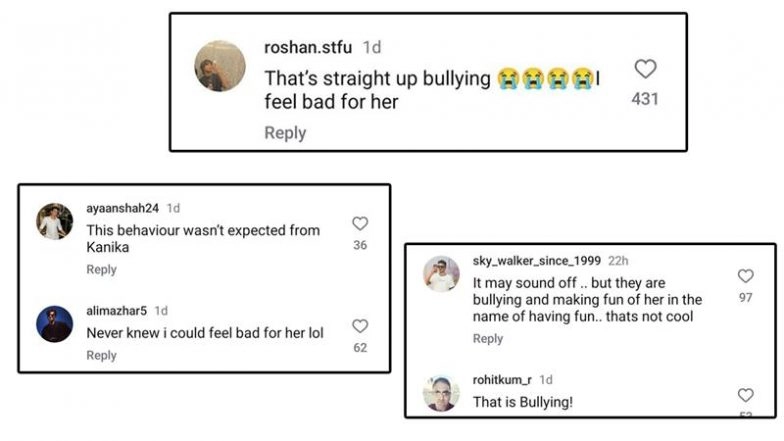Open roshan.stfu's profile picture
Viewport: 784px width, 441px height.
(x=220, y=67)
